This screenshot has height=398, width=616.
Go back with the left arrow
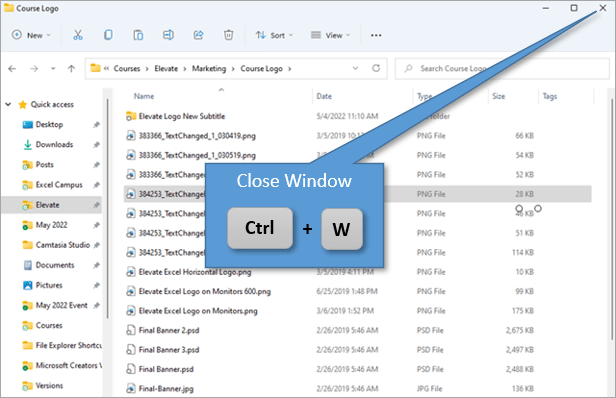click(x=12, y=69)
